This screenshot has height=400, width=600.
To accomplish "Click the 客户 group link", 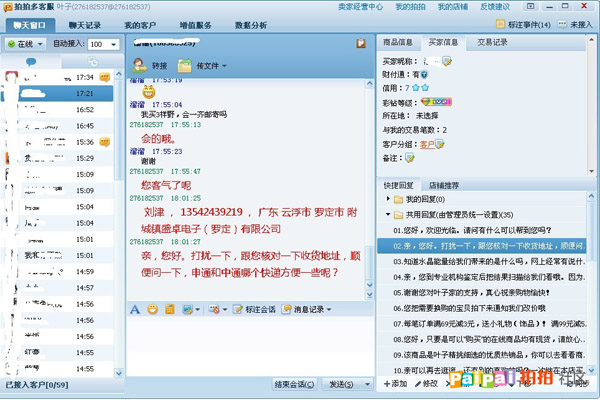I will 427,144.
